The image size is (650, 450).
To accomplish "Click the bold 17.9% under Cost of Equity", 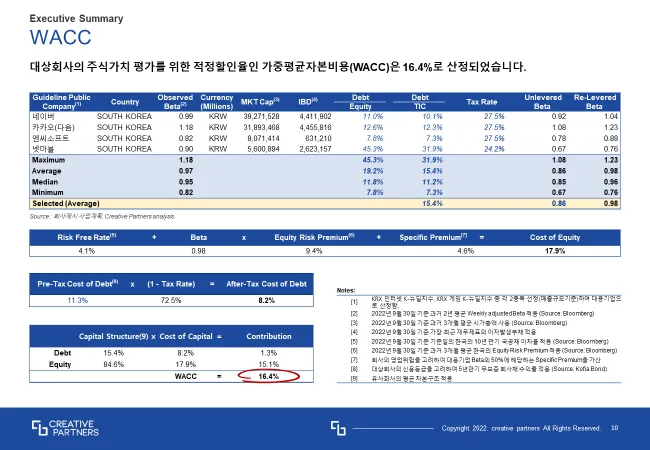I will tap(555, 251).
